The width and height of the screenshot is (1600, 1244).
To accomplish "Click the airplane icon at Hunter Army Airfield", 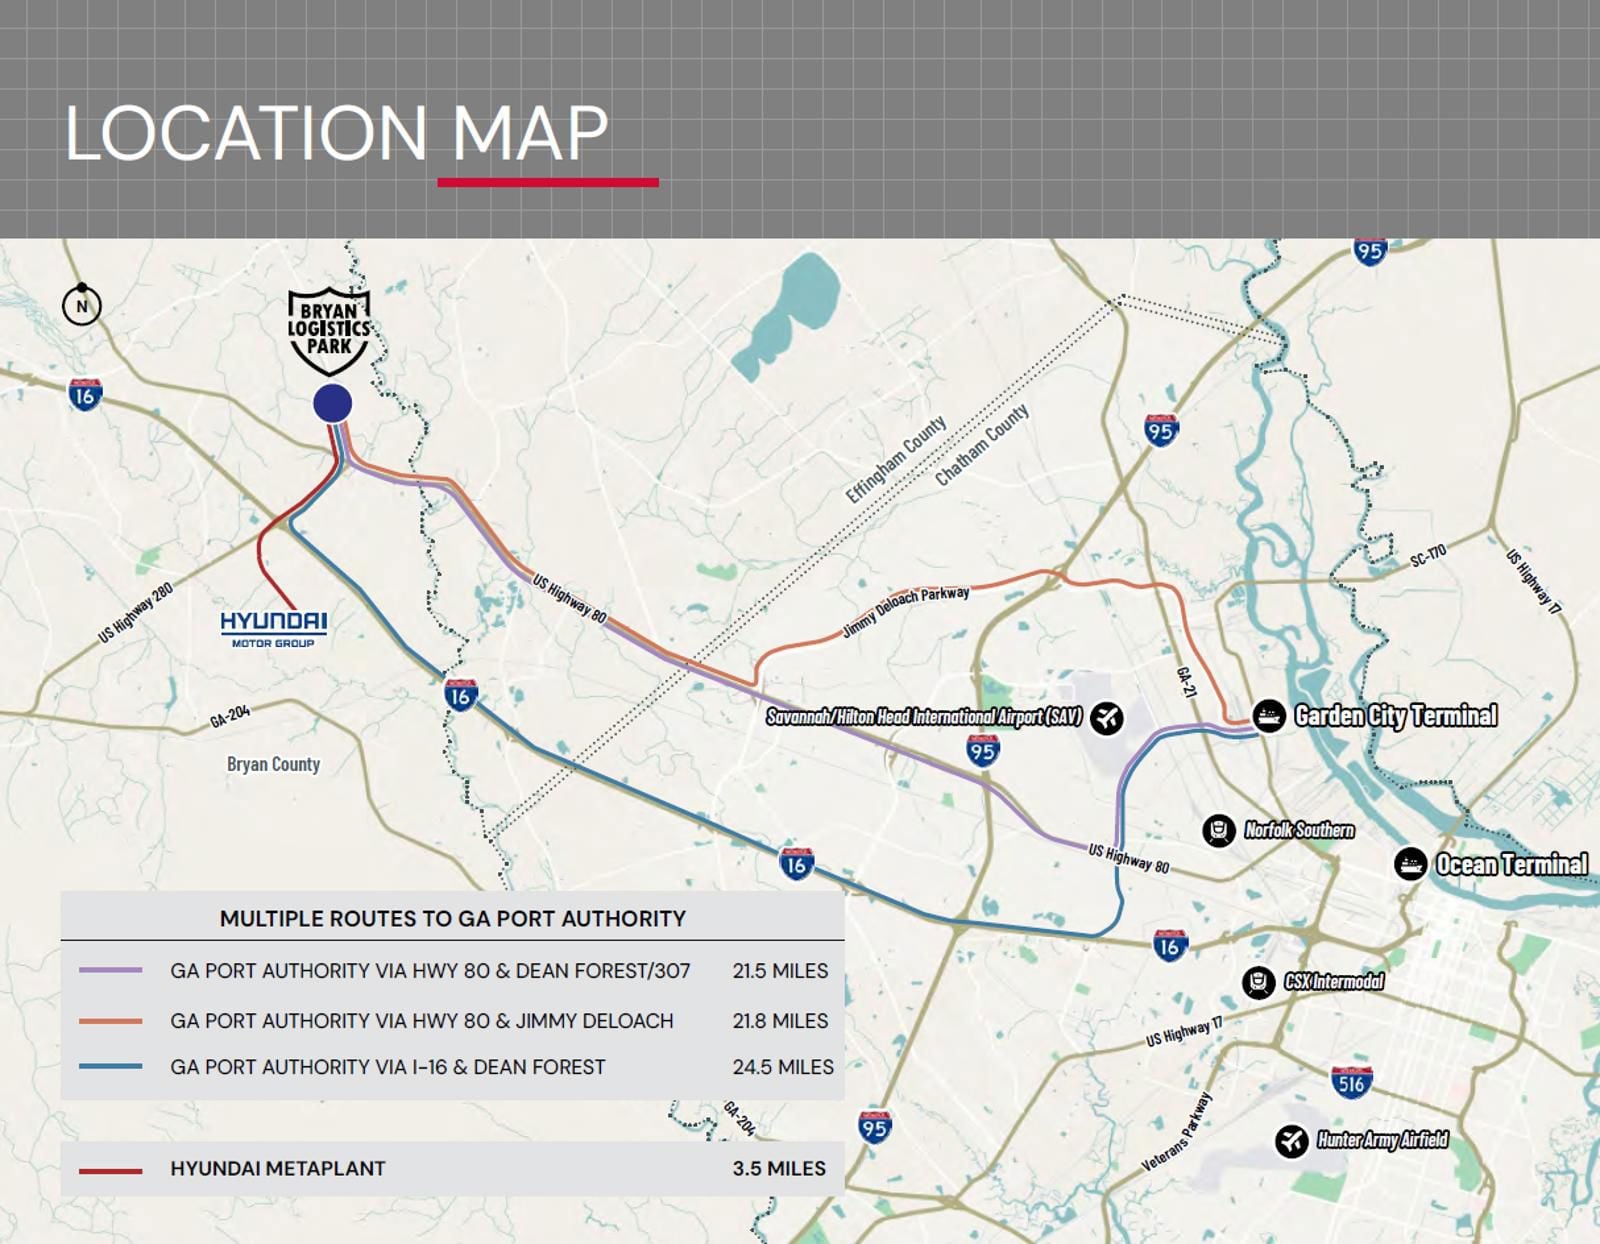I will (x=1290, y=1137).
